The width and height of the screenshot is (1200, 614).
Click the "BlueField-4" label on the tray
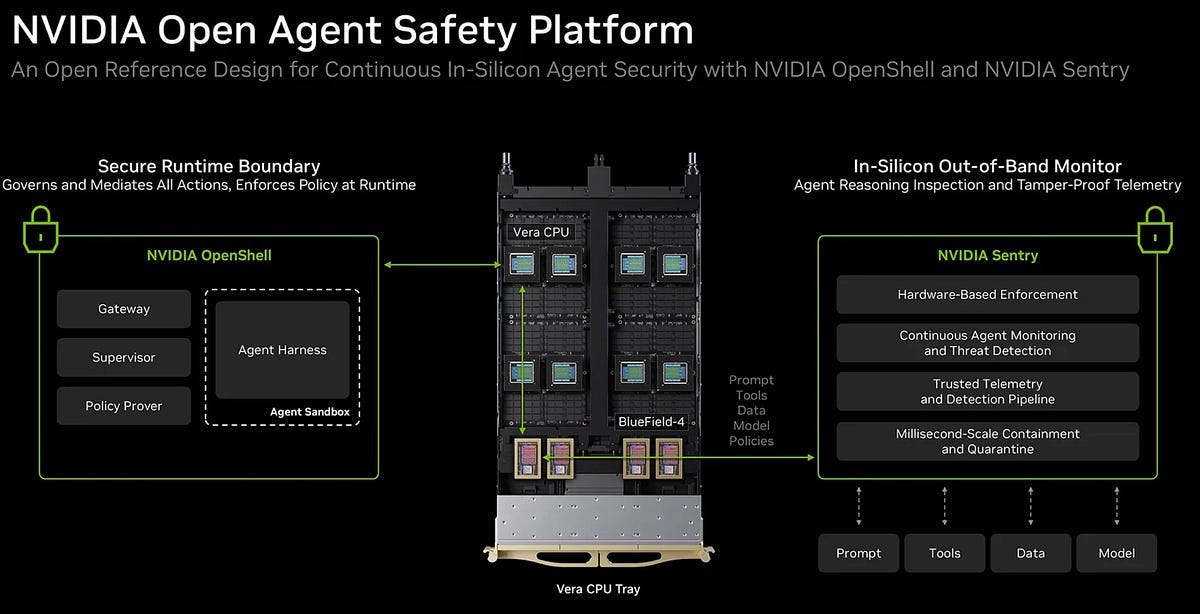(651, 421)
